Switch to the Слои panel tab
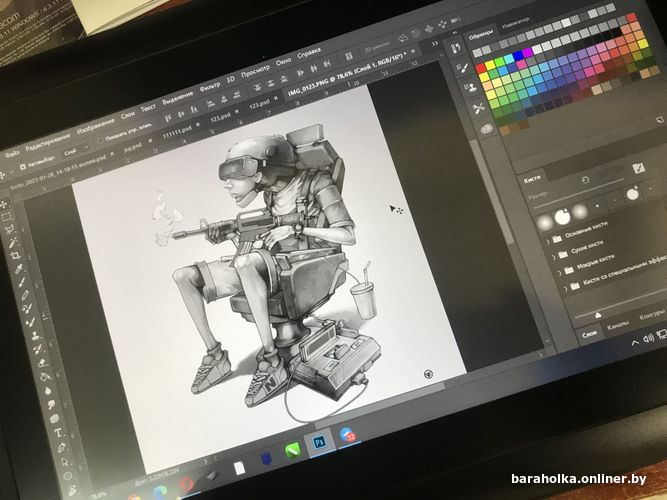The image size is (667, 500). click(x=589, y=334)
